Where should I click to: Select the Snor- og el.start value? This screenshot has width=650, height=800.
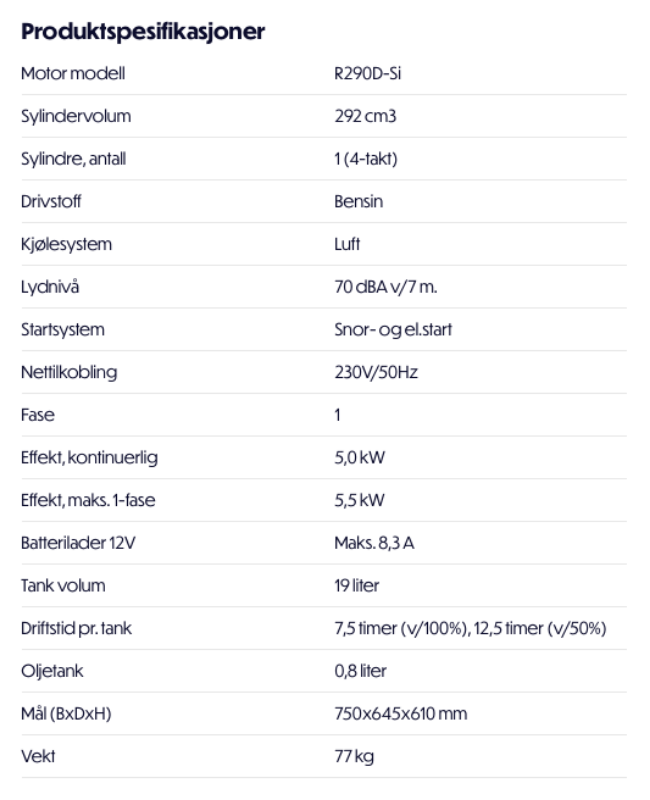[x=392, y=329]
